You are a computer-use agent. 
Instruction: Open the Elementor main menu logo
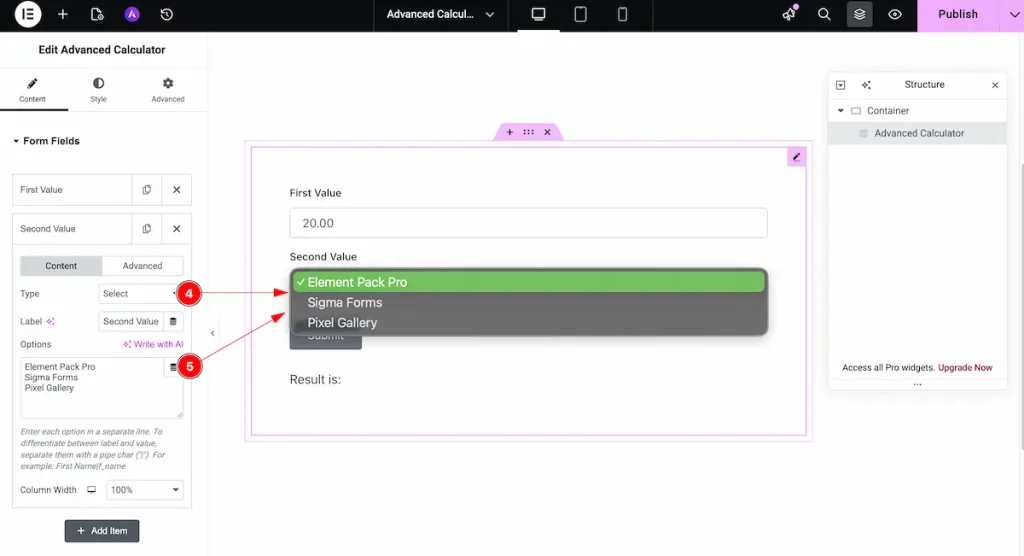pyautogui.click(x=28, y=14)
